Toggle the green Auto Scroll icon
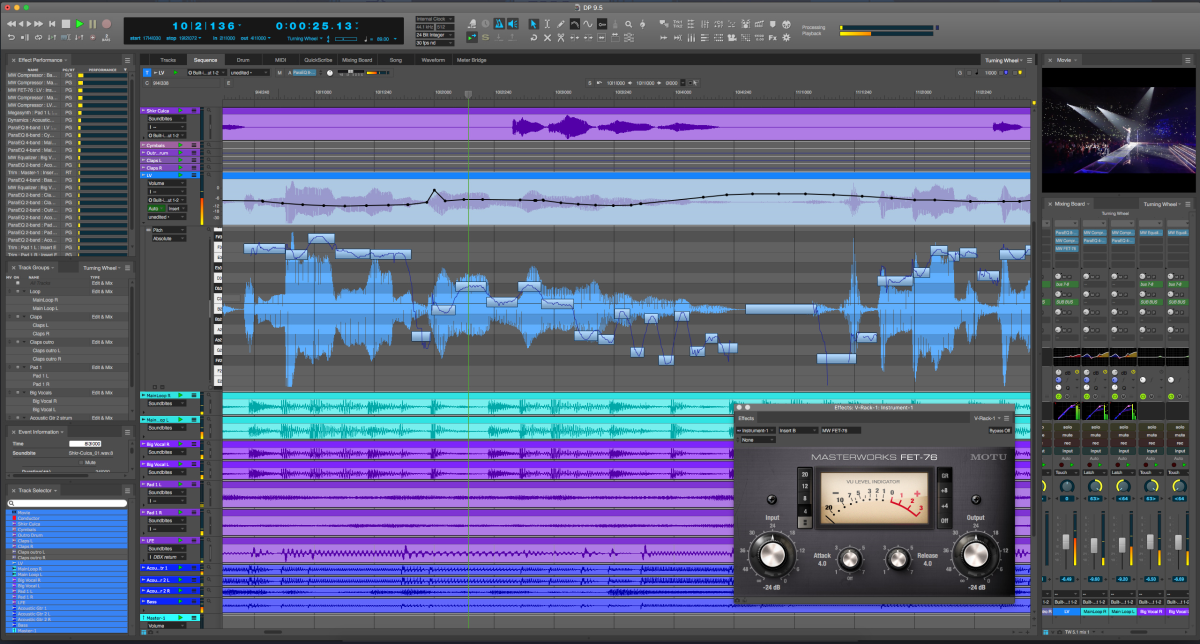Image resolution: width=1200 pixels, height=644 pixels. pyautogui.click(x=472, y=38)
